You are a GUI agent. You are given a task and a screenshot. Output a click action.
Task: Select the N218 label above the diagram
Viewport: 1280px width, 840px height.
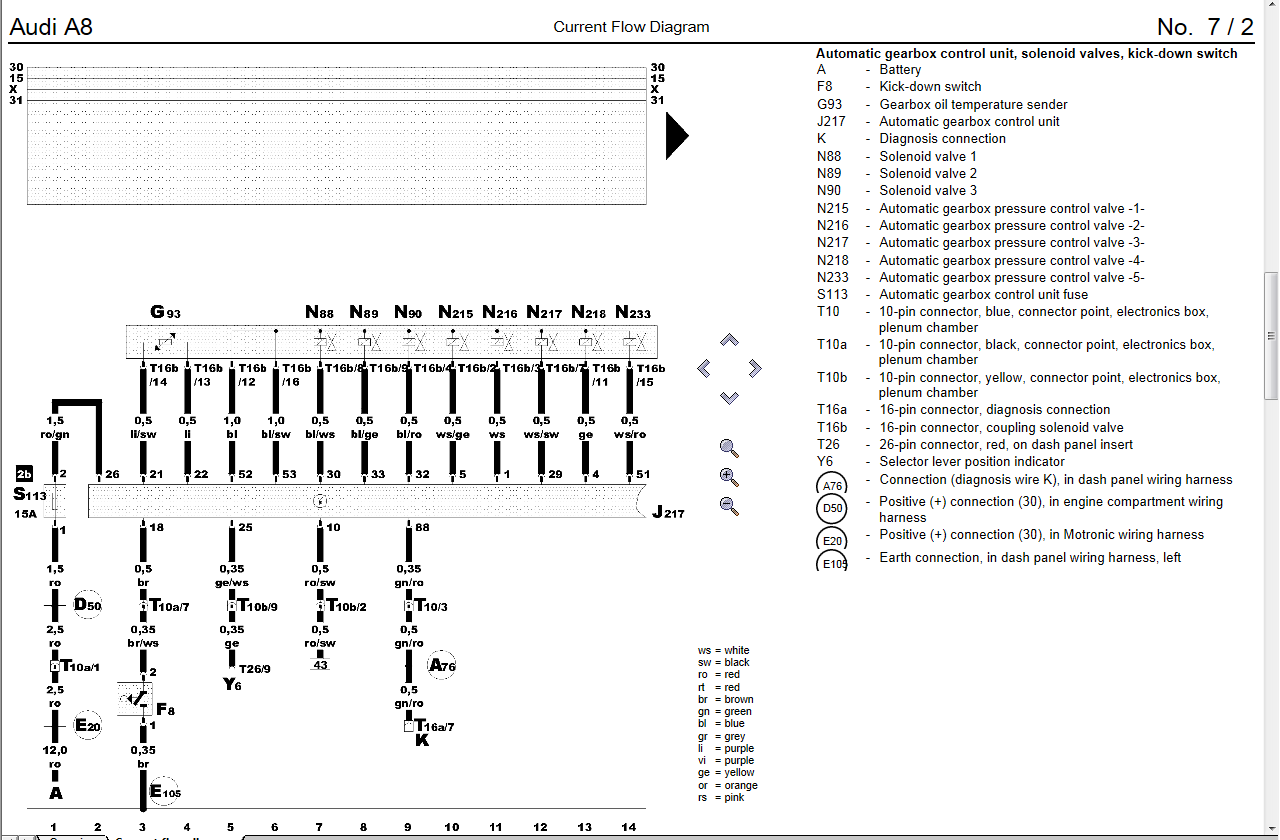coord(589,313)
